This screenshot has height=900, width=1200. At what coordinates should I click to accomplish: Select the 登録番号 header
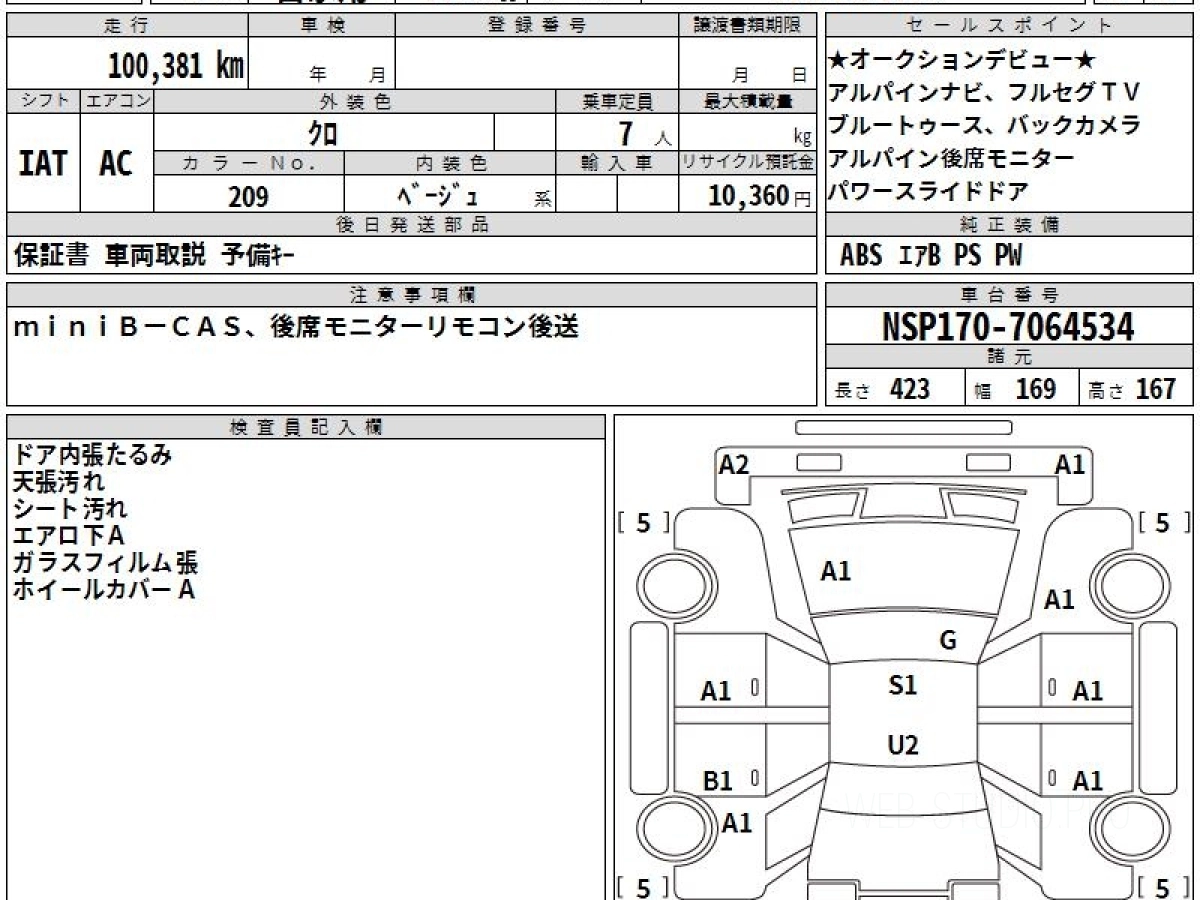point(537,26)
